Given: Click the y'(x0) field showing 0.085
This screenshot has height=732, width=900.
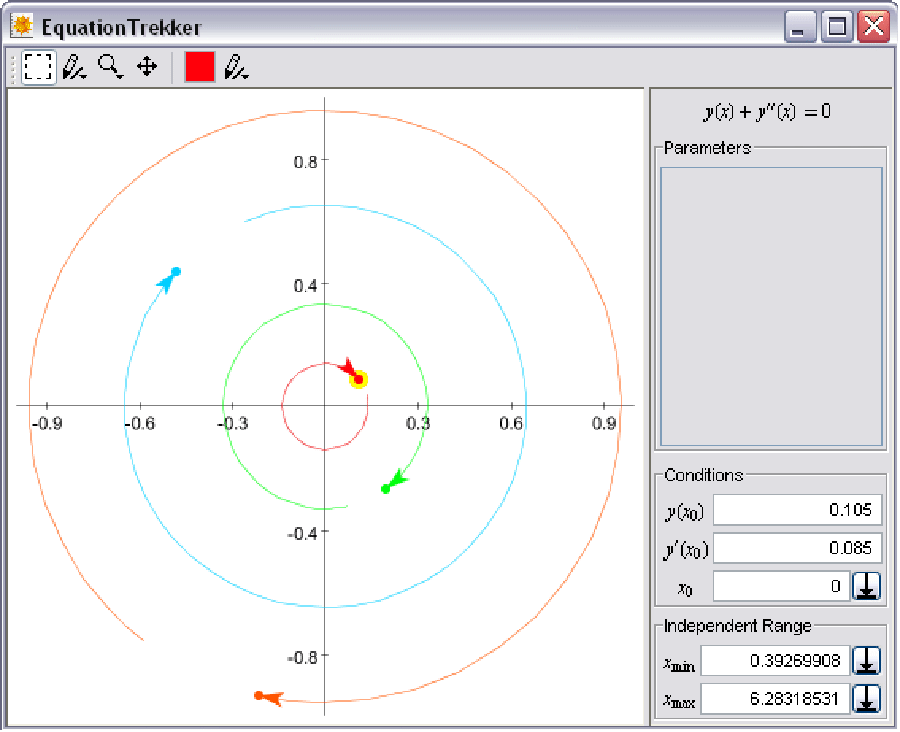Looking at the screenshot, I should (x=797, y=548).
